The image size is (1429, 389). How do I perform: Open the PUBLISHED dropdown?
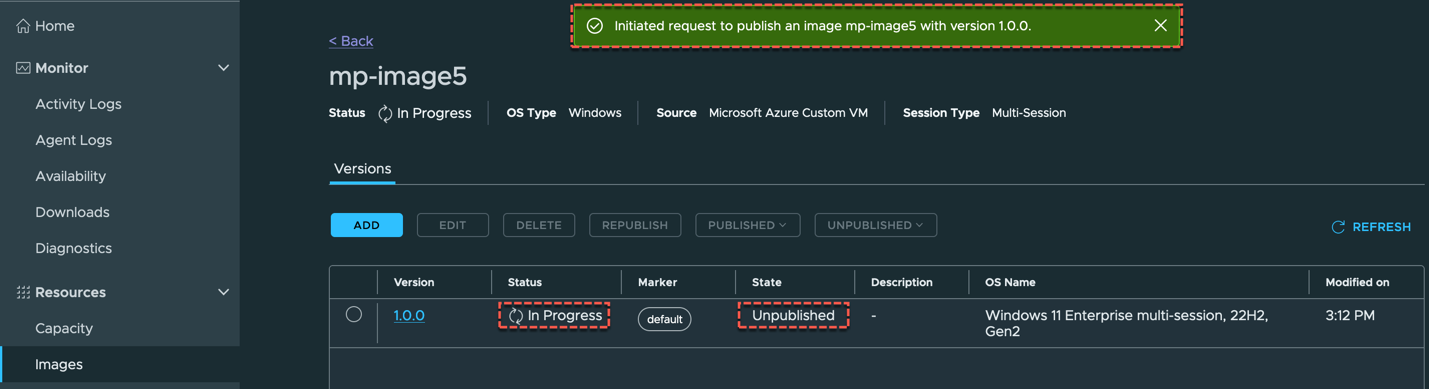coord(747,225)
